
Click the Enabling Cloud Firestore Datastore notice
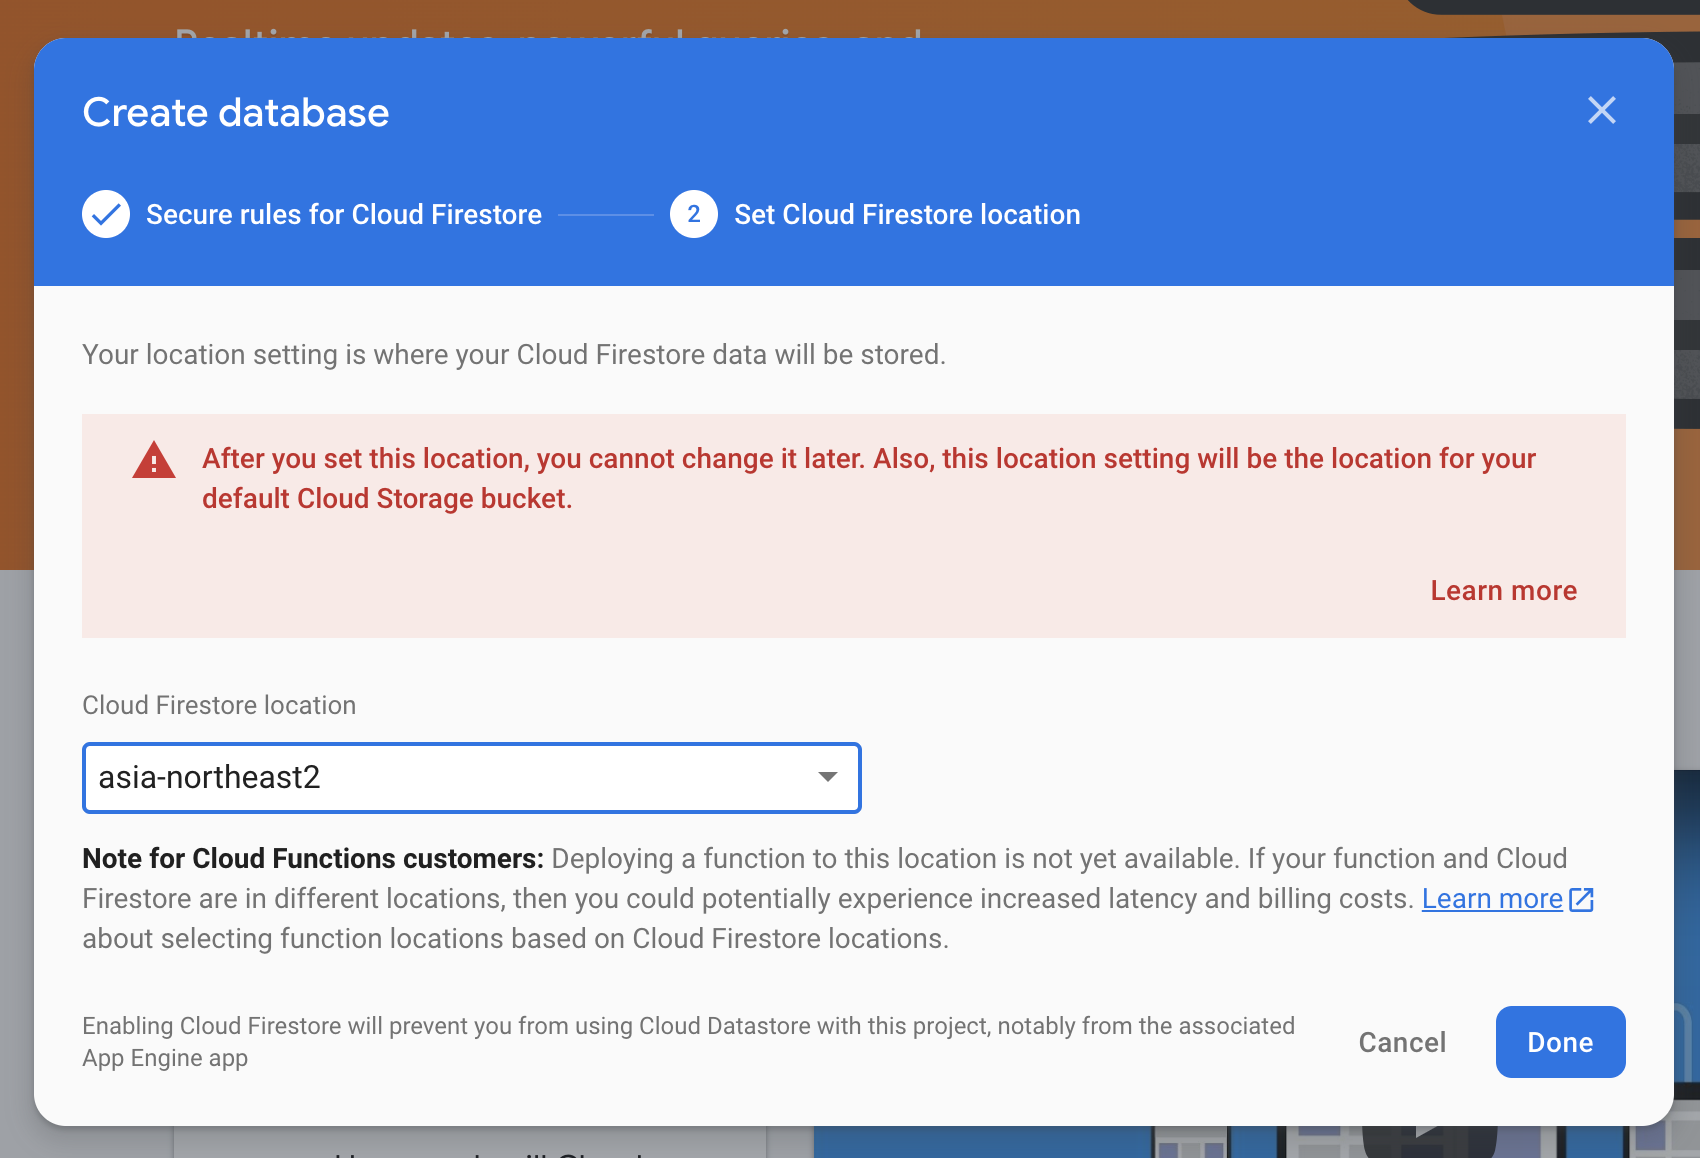point(688,1042)
